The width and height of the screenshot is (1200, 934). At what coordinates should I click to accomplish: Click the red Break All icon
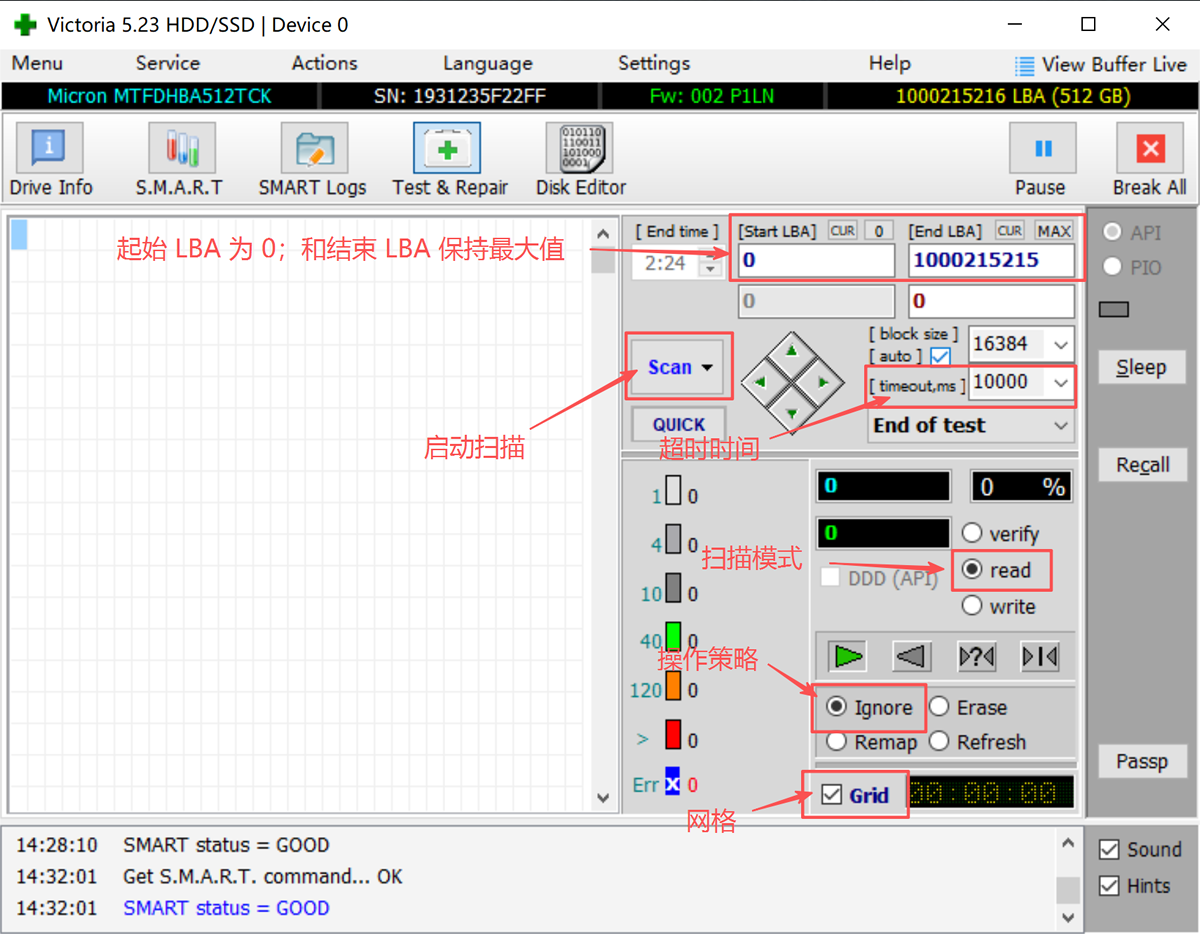pyautogui.click(x=1150, y=149)
